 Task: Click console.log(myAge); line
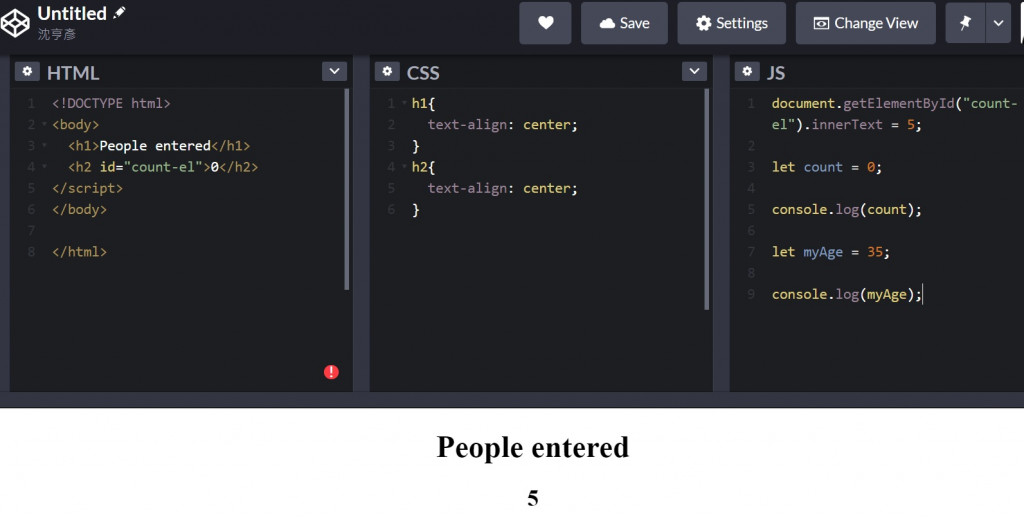click(846, 294)
